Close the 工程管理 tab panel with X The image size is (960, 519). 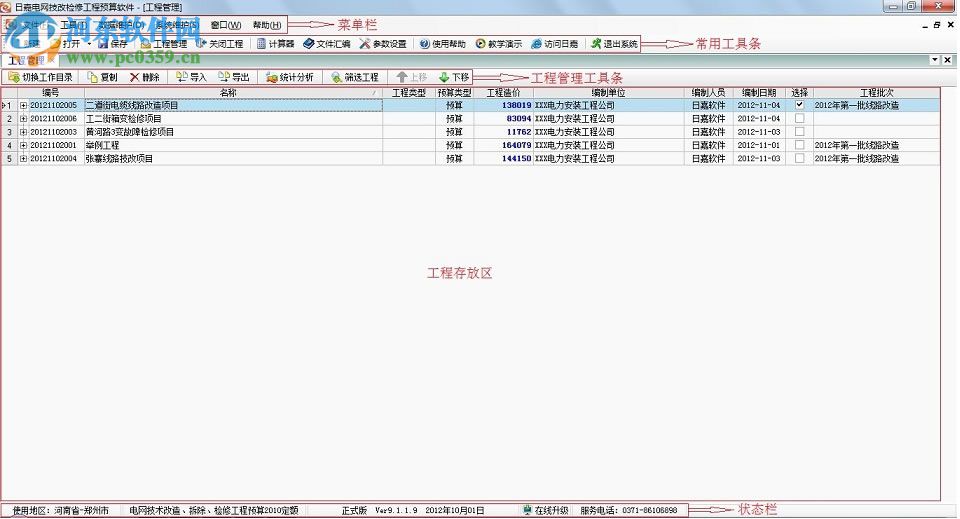pos(947,60)
